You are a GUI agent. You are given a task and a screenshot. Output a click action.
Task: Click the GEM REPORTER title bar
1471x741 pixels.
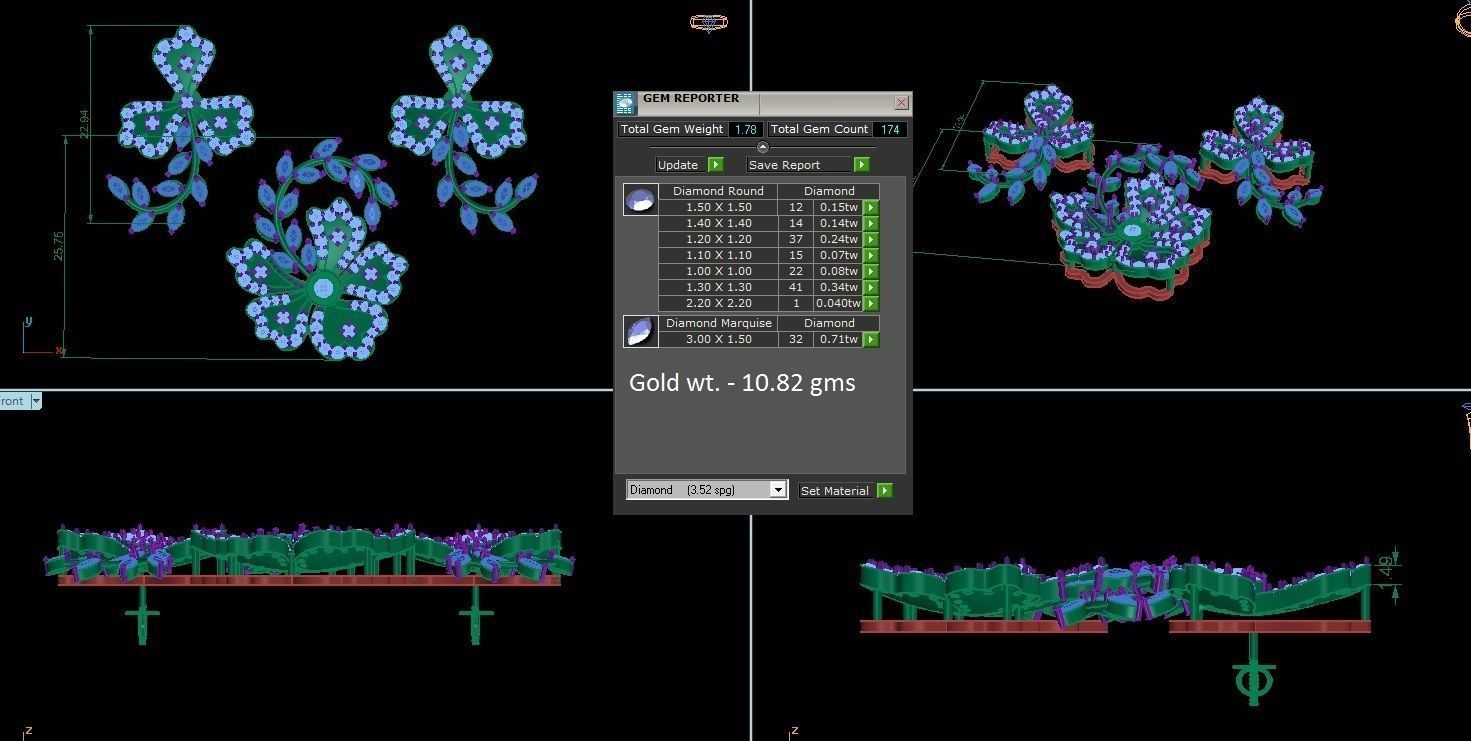762,102
